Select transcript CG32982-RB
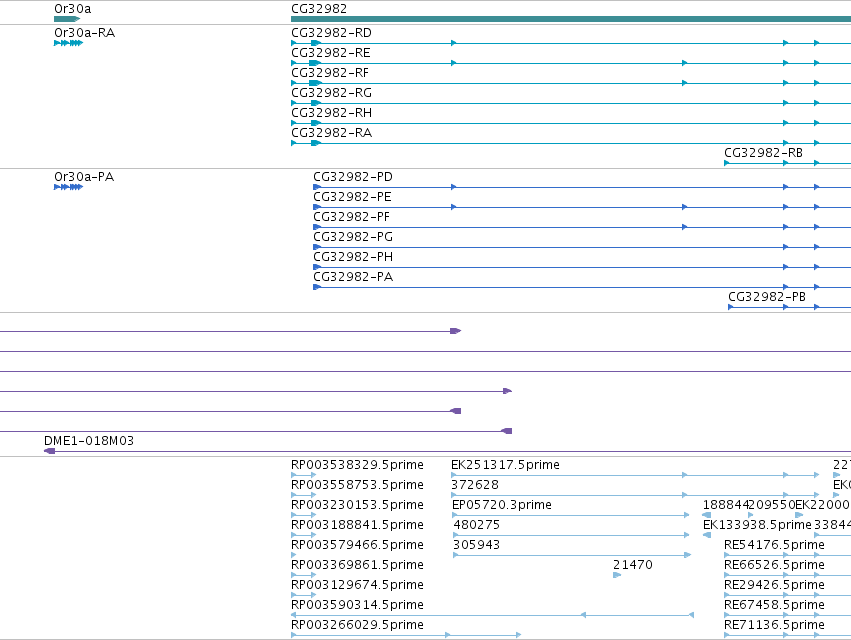 [x=764, y=153]
